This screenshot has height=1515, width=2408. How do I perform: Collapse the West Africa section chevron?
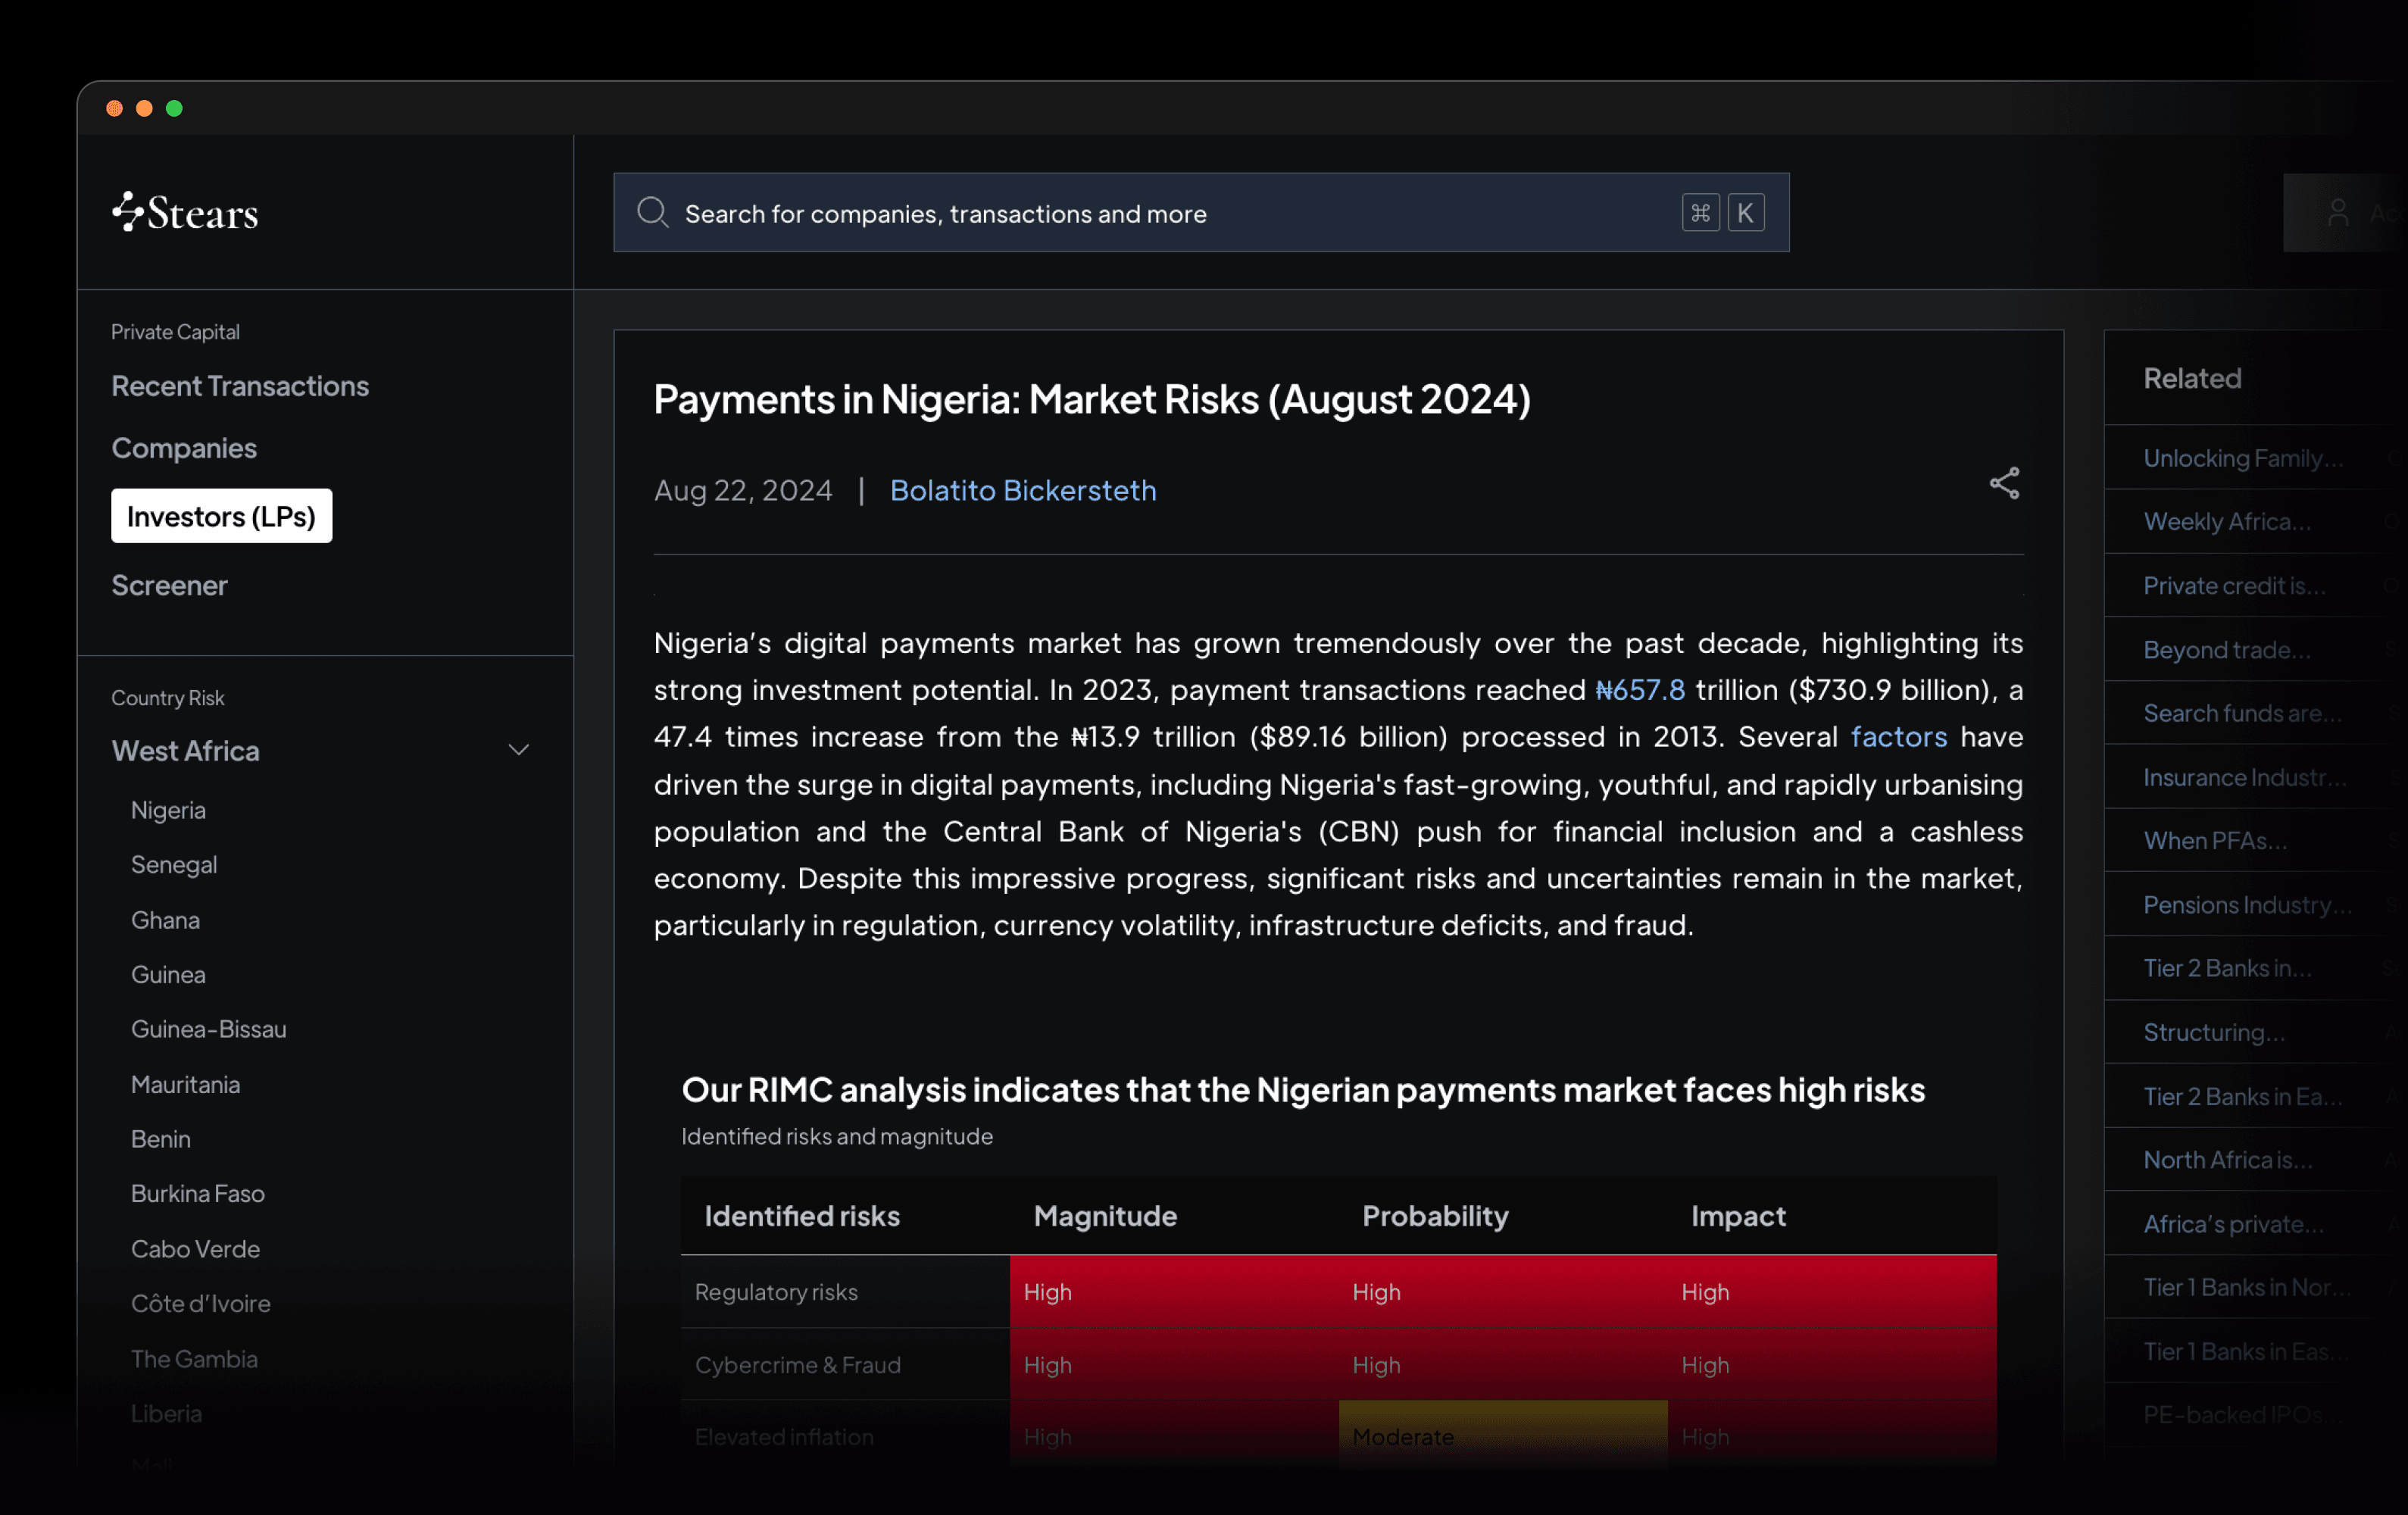point(518,750)
